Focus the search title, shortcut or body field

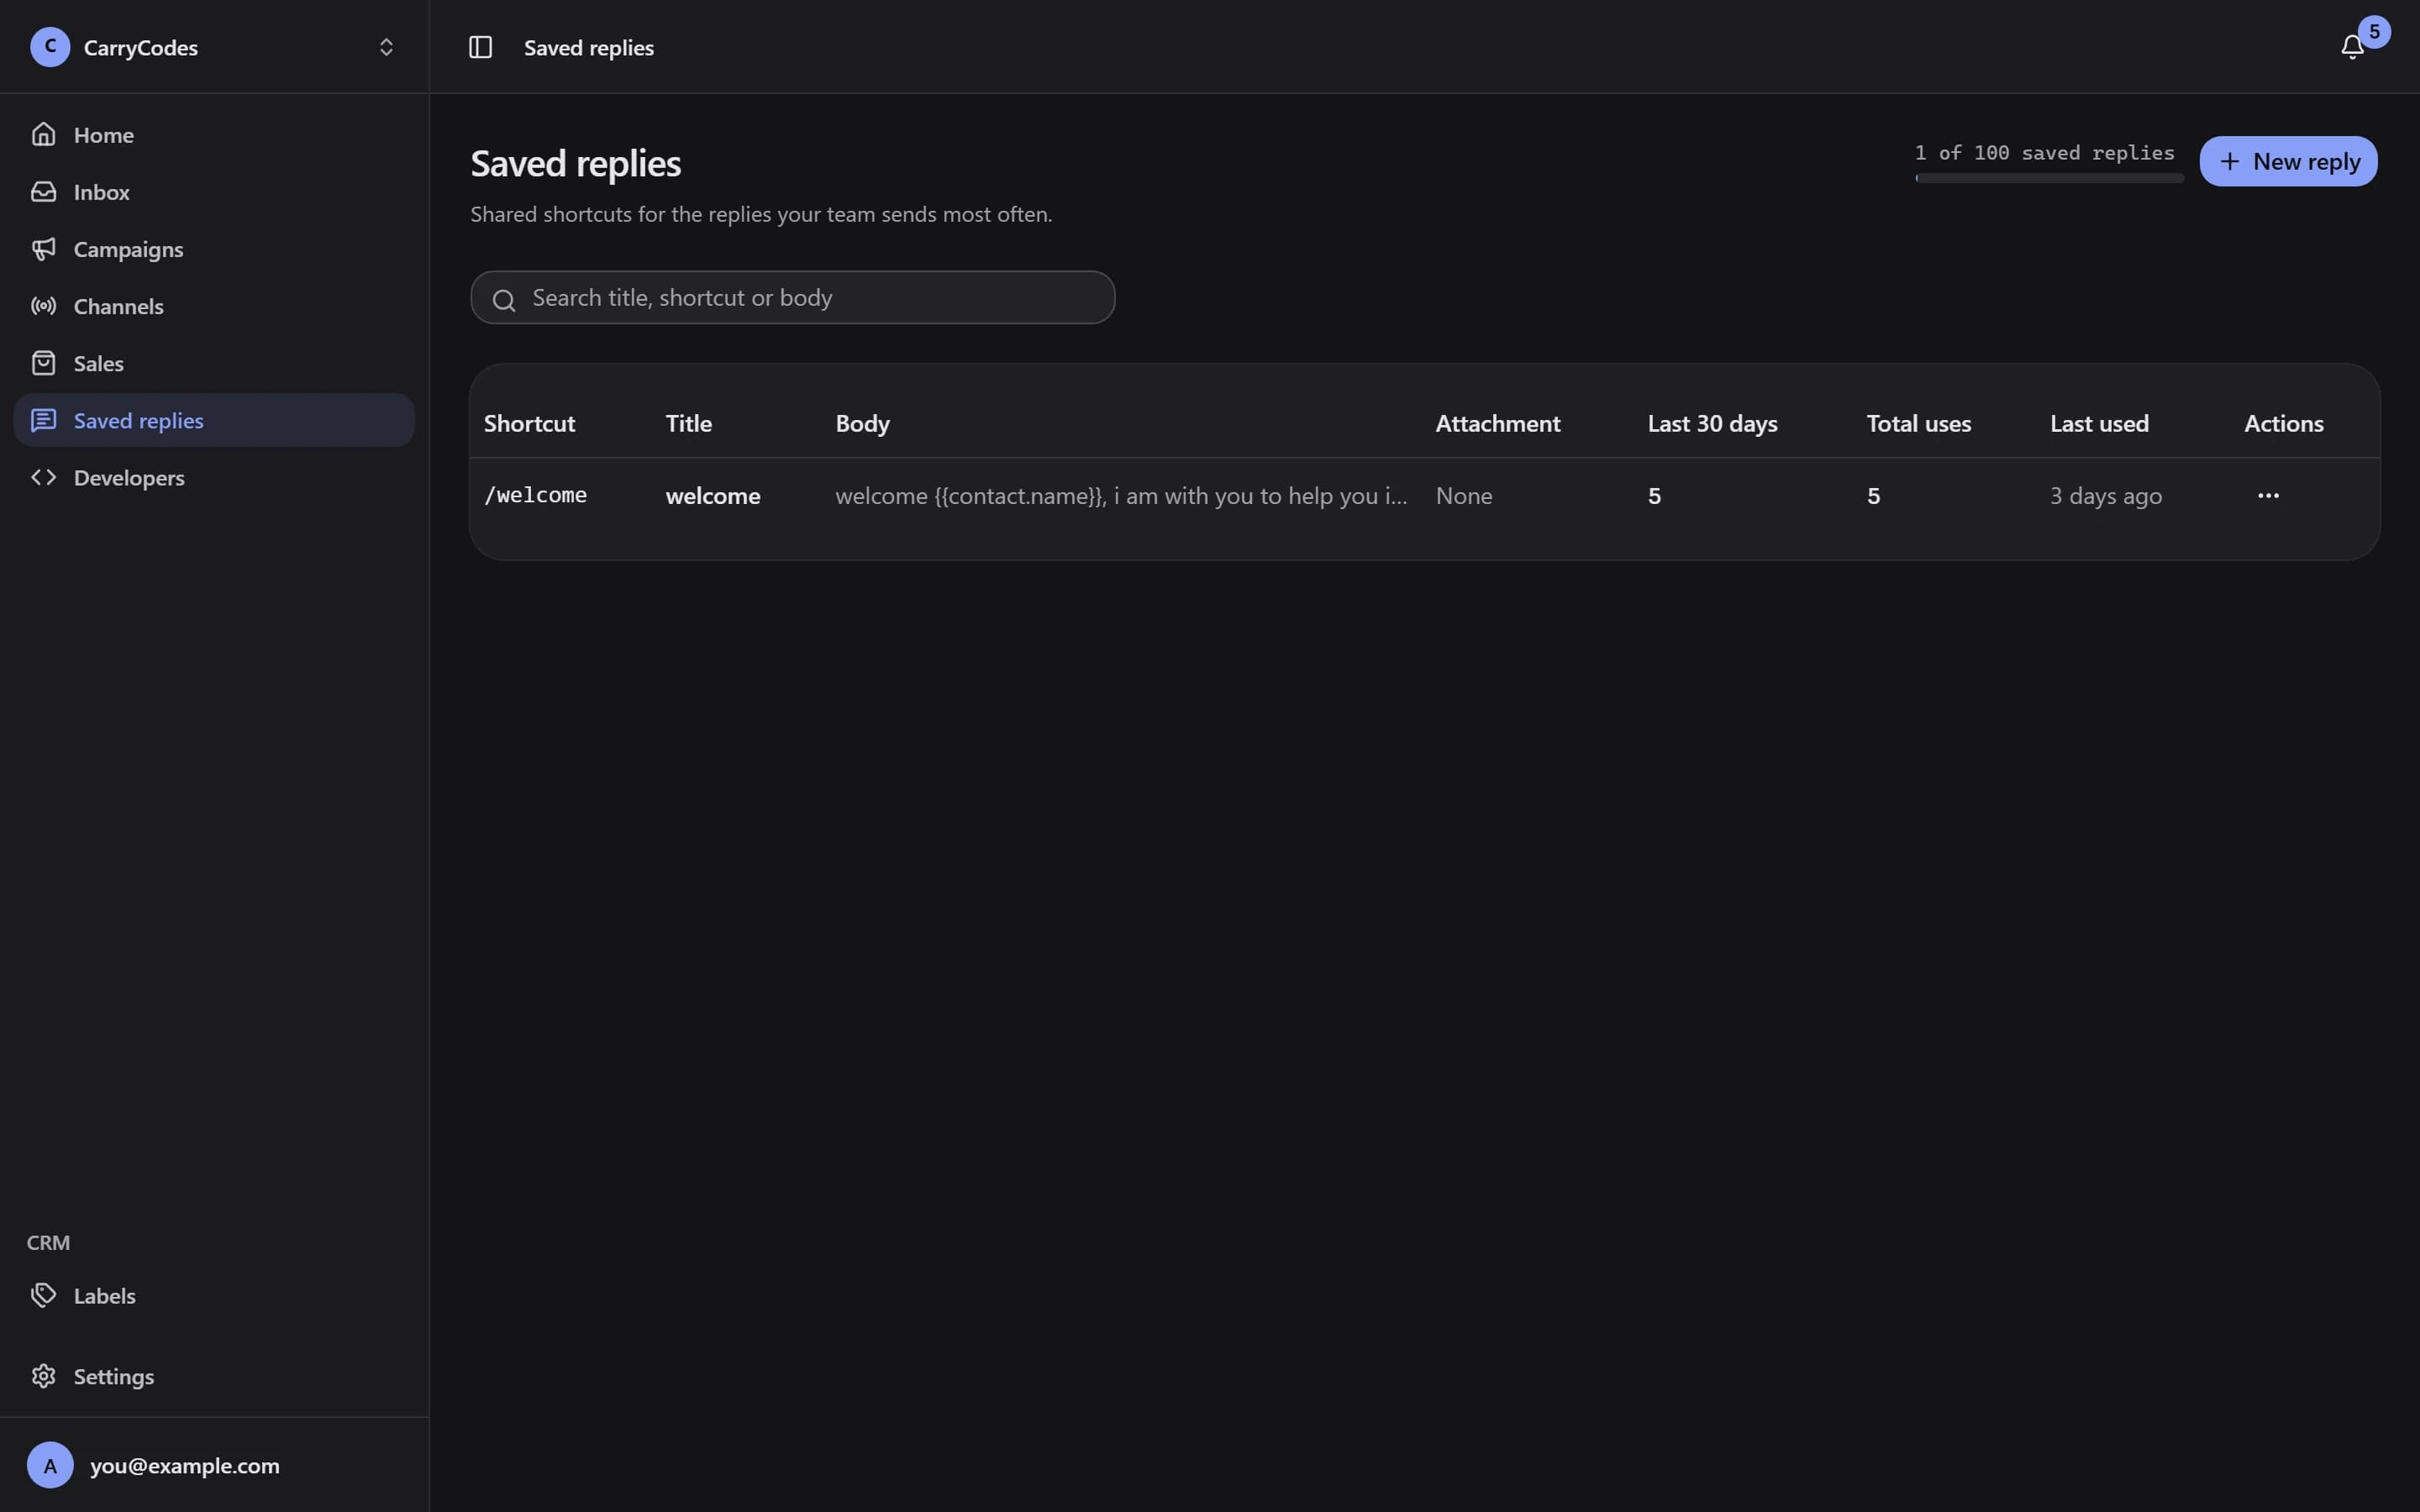(792, 297)
